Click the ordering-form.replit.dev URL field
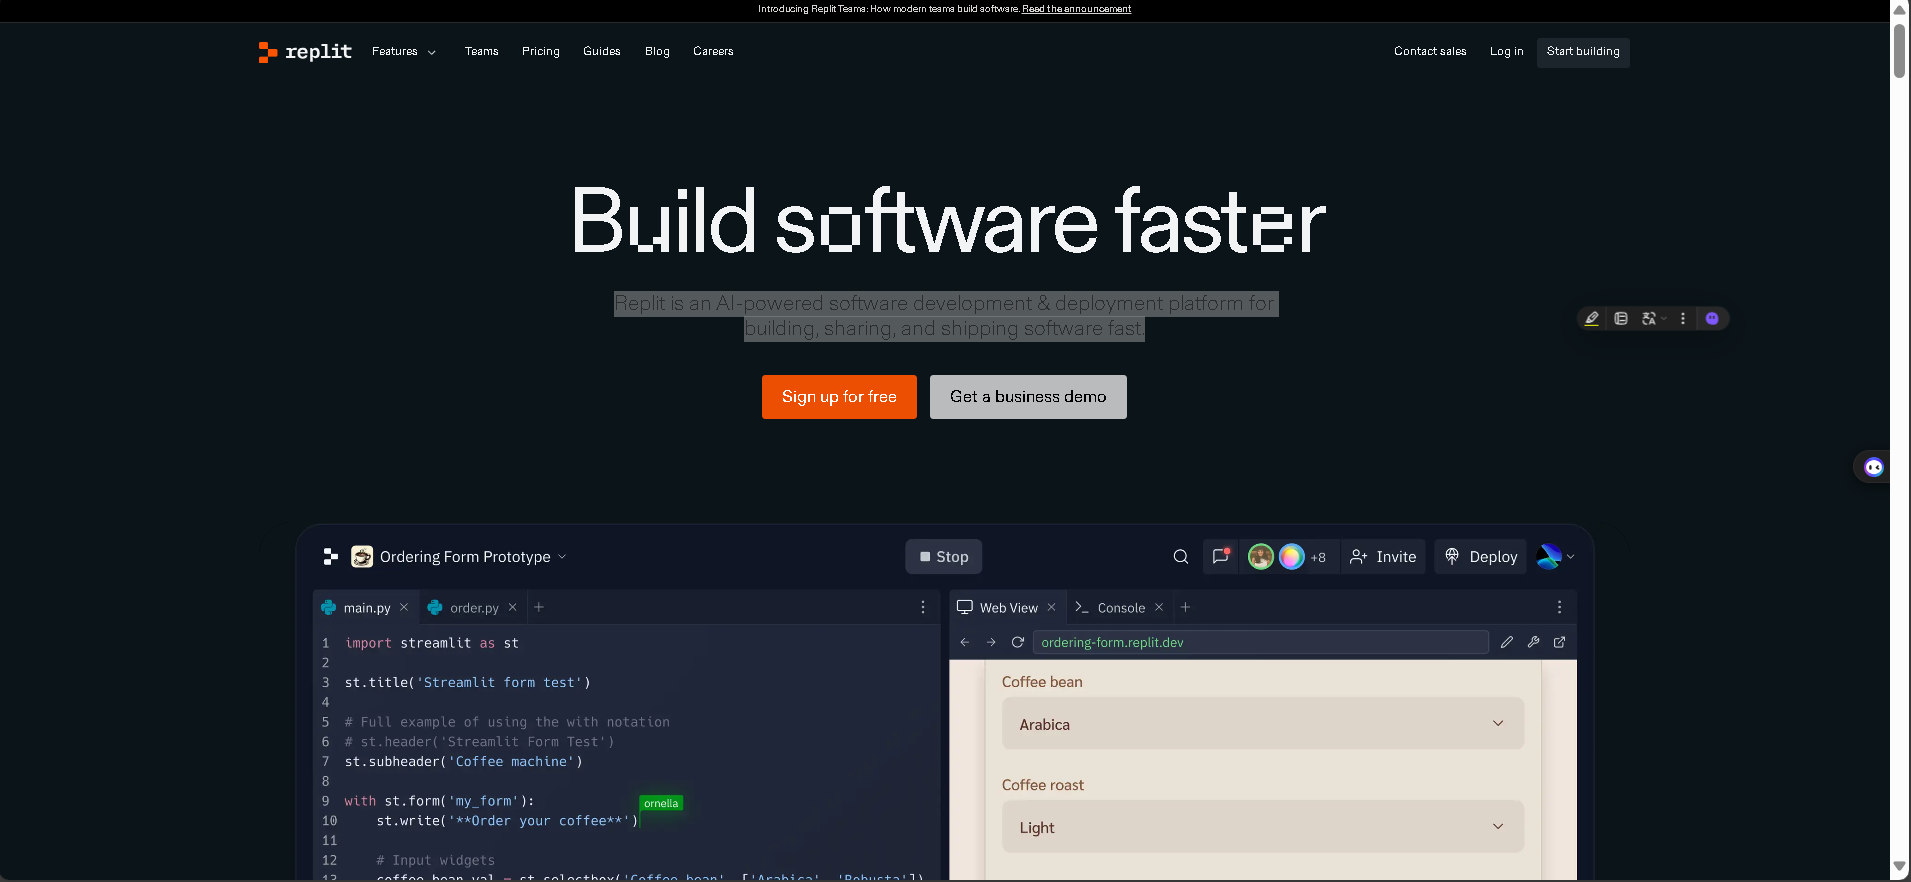This screenshot has width=1911, height=882. click(x=1260, y=642)
